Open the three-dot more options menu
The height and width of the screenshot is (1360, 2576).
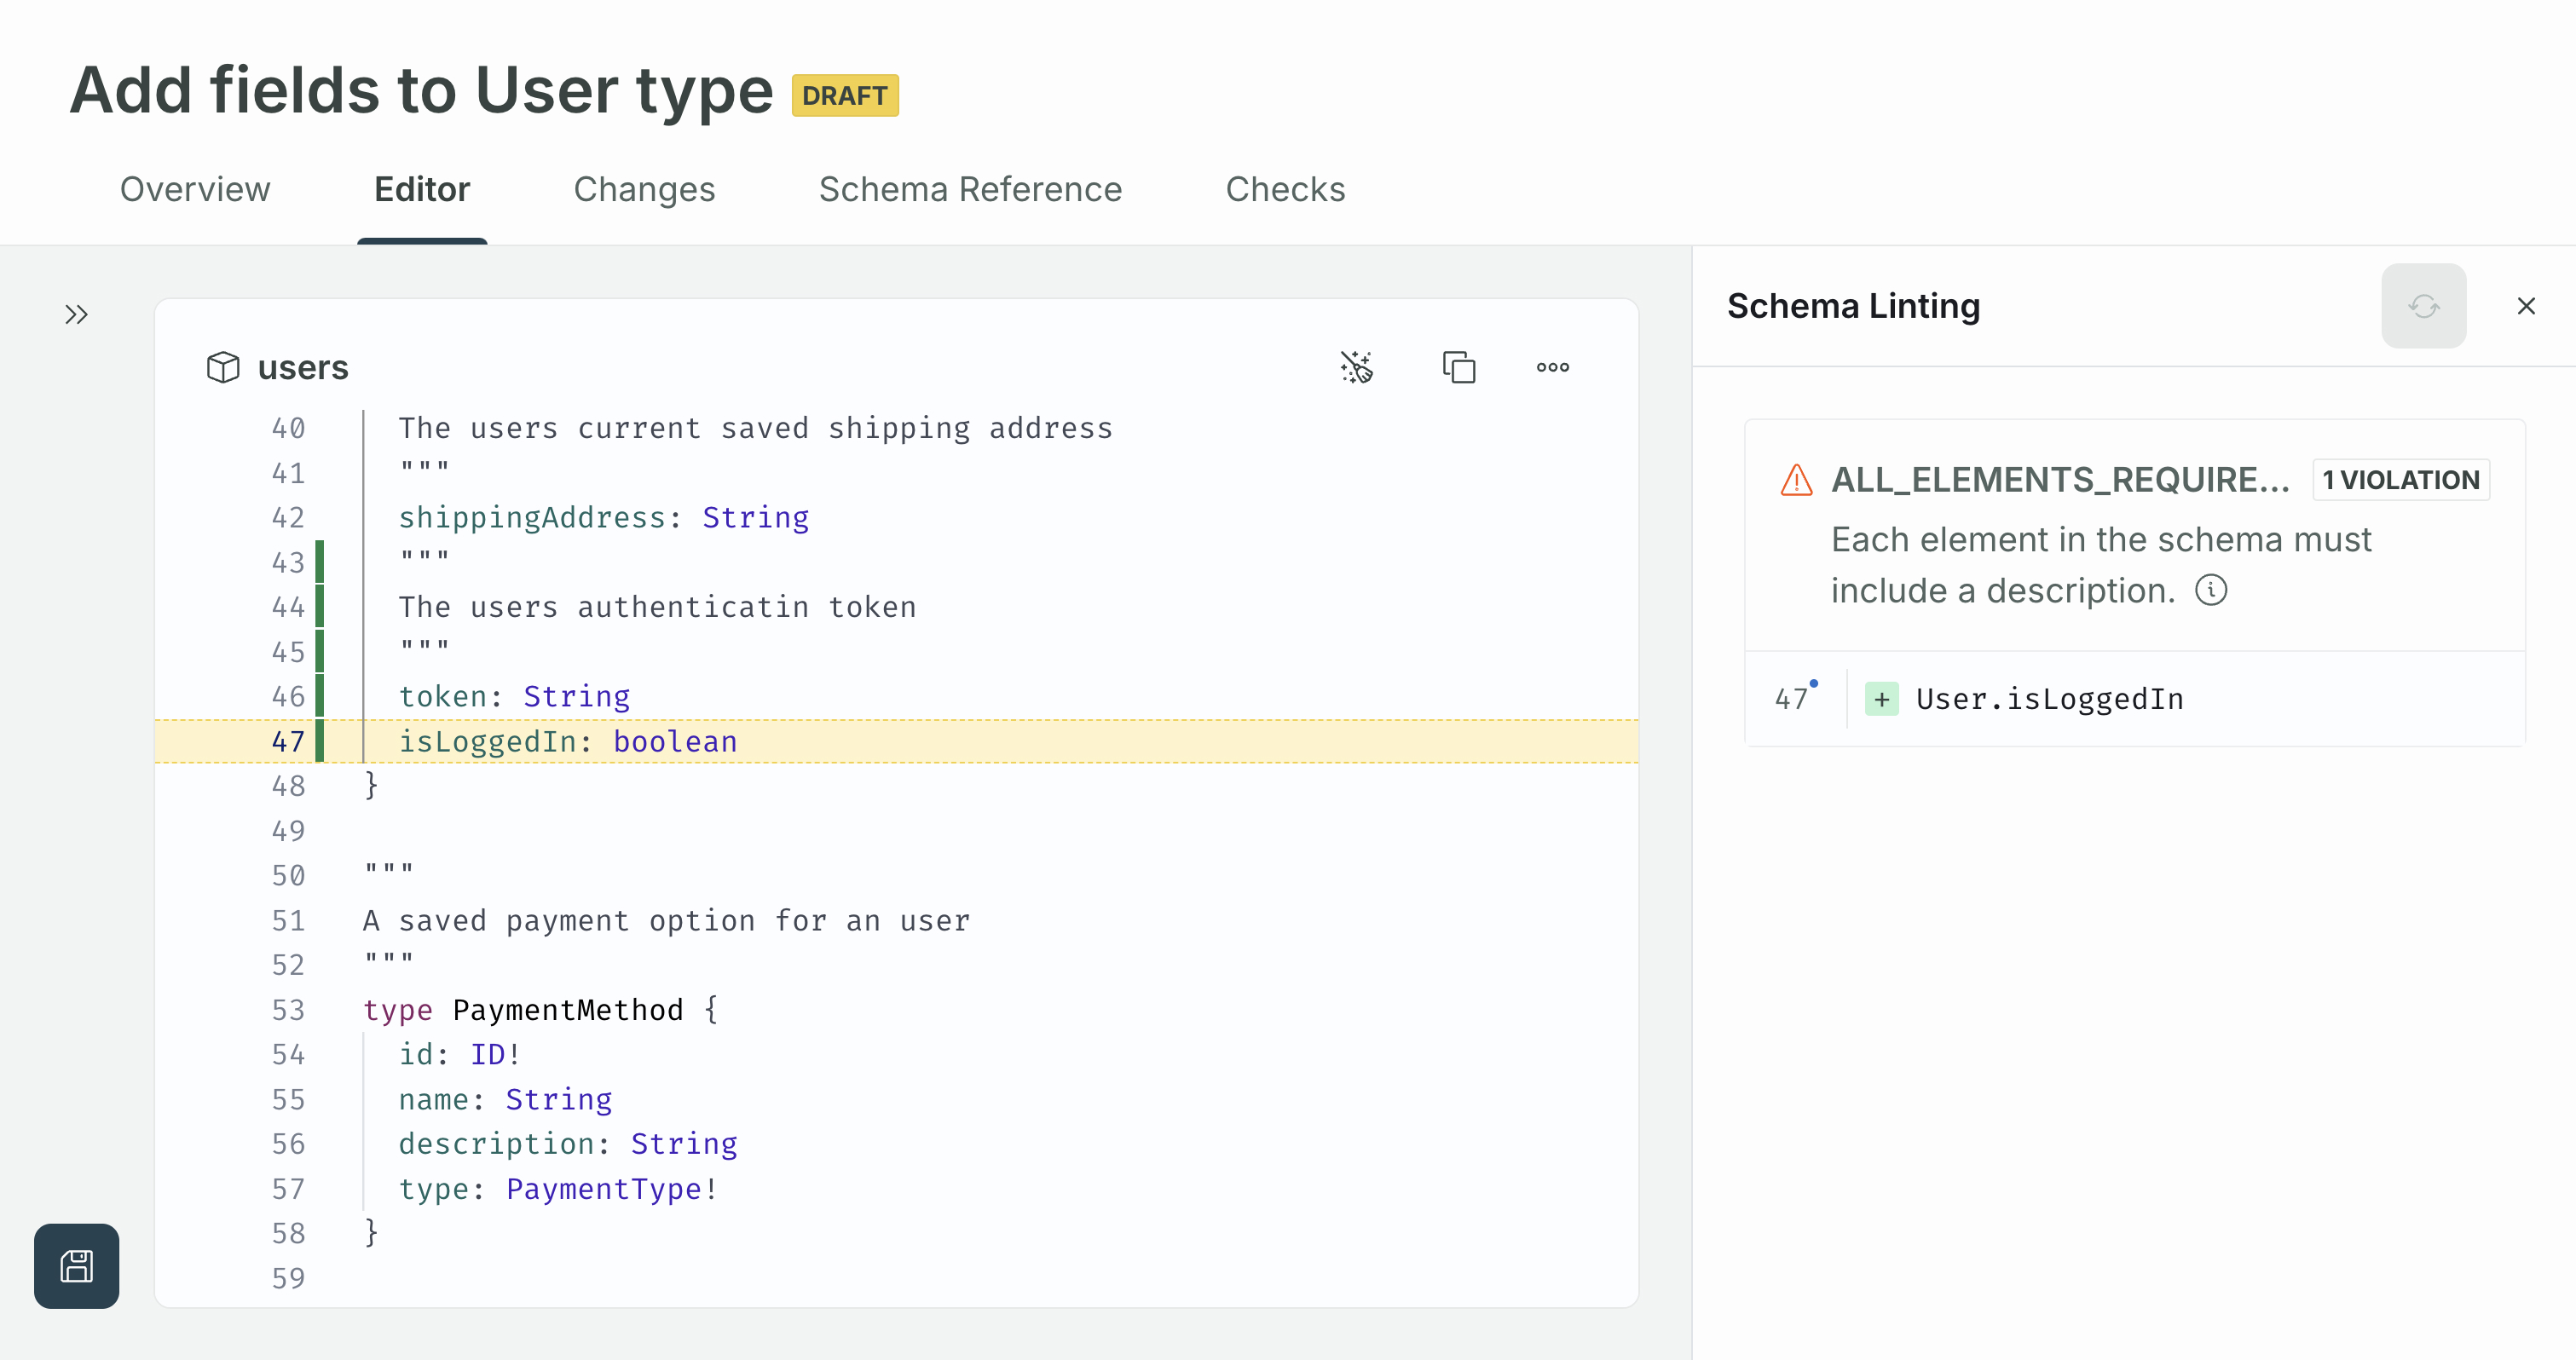point(1553,367)
